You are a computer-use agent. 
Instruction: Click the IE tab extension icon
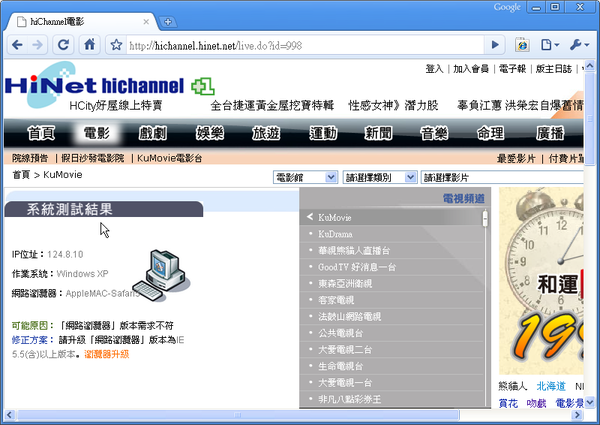[522, 45]
